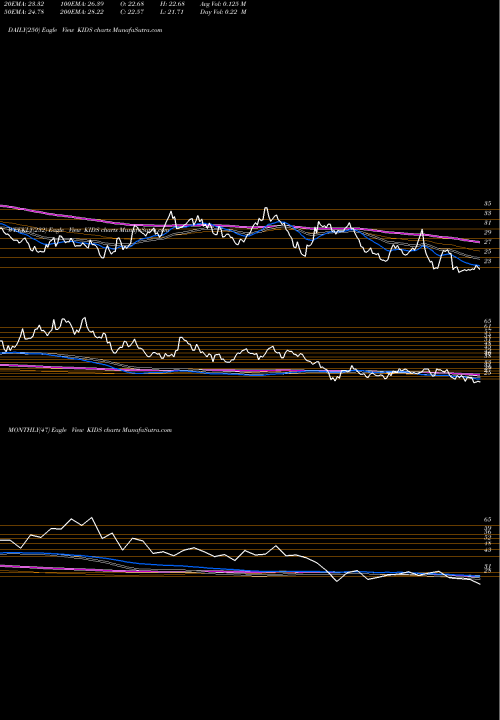Click the high price H: 22.68
Image resolution: width=500 pixels, height=720 pixels.
point(173,4)
